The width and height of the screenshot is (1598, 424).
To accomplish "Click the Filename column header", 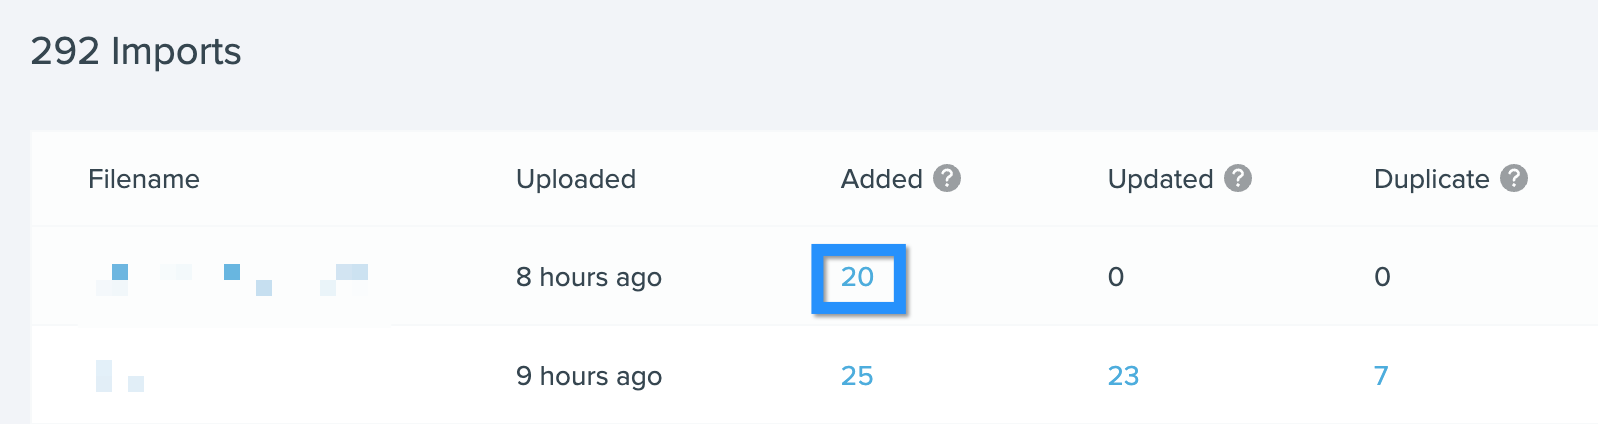I will (144, 179).
